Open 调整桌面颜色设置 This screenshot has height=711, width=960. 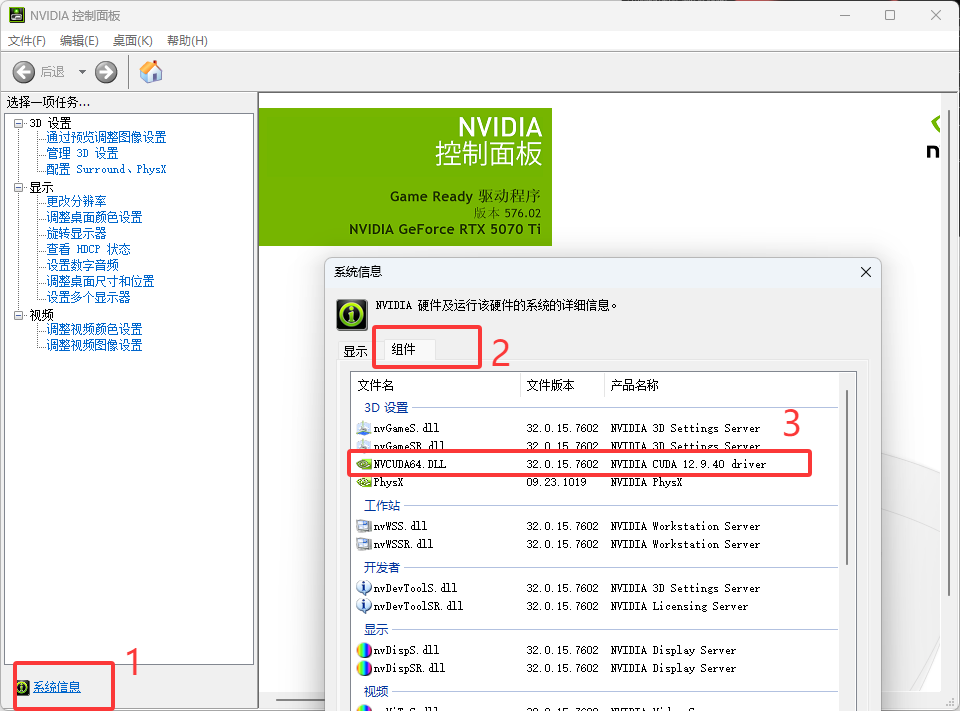(94, 217)
